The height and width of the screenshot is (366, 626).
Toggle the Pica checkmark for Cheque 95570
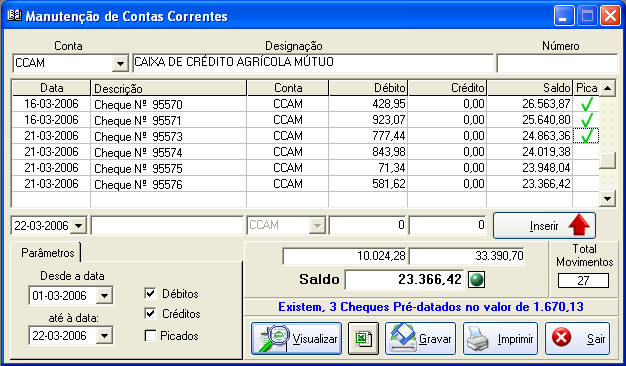pyautogui.click(x=586, y=104)
